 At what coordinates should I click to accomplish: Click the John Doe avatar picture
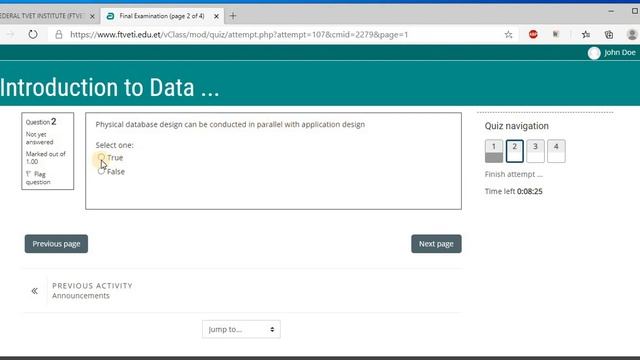594,53
